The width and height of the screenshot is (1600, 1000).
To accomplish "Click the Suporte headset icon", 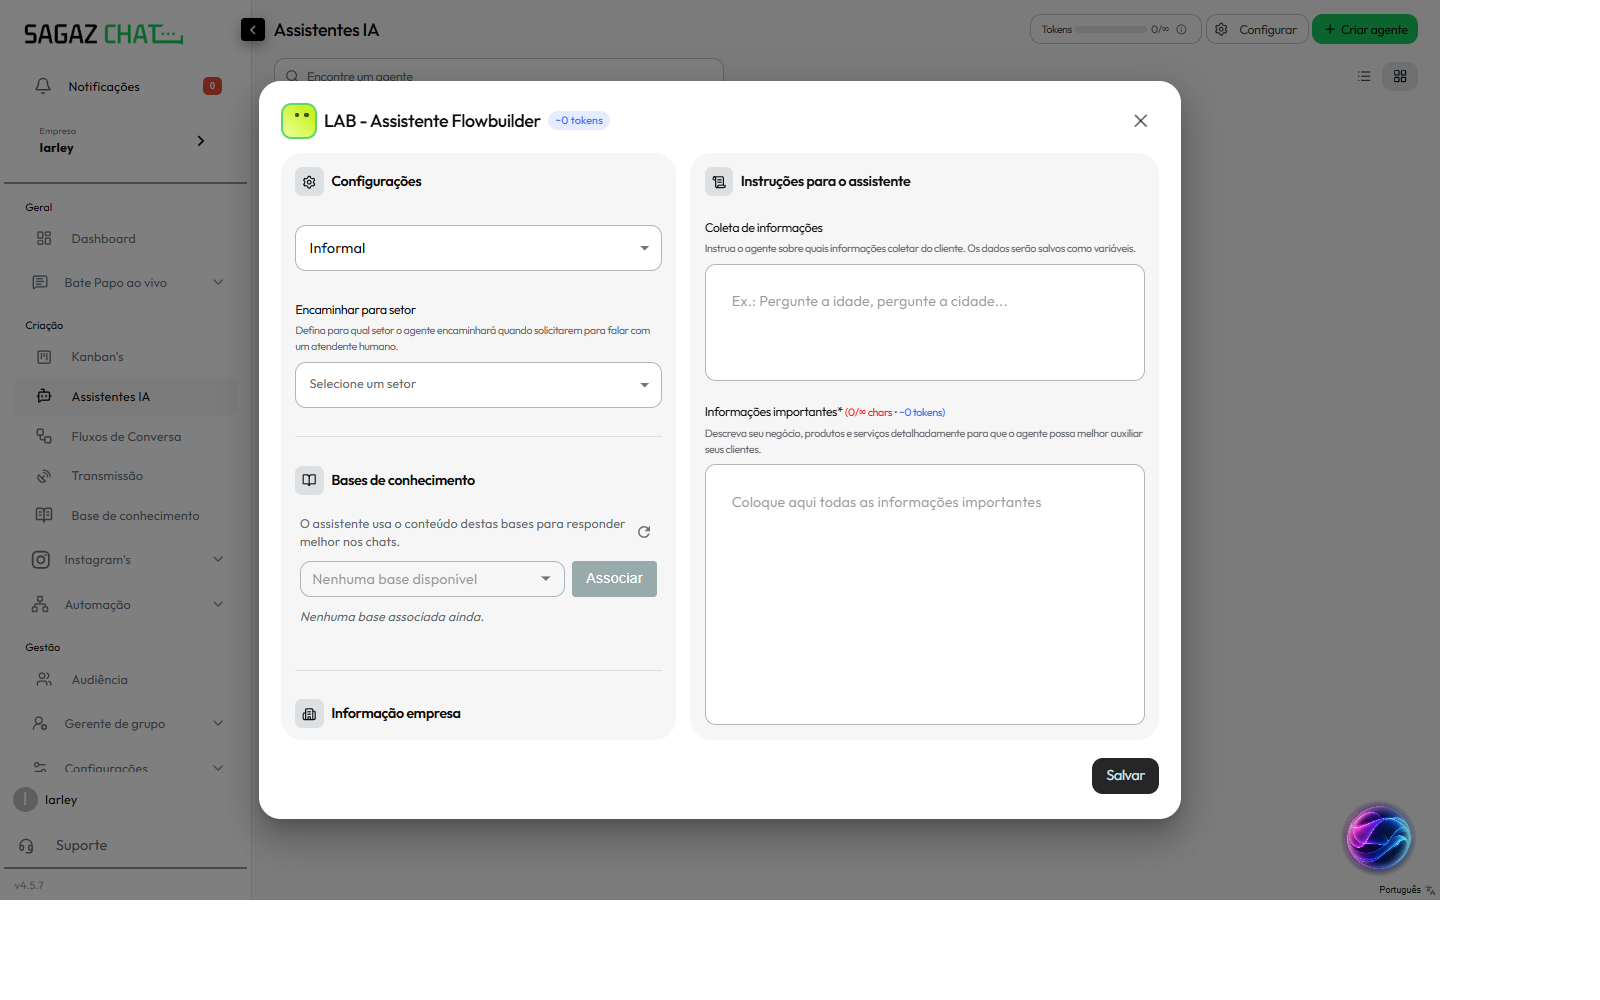I will tap(26, 846).
